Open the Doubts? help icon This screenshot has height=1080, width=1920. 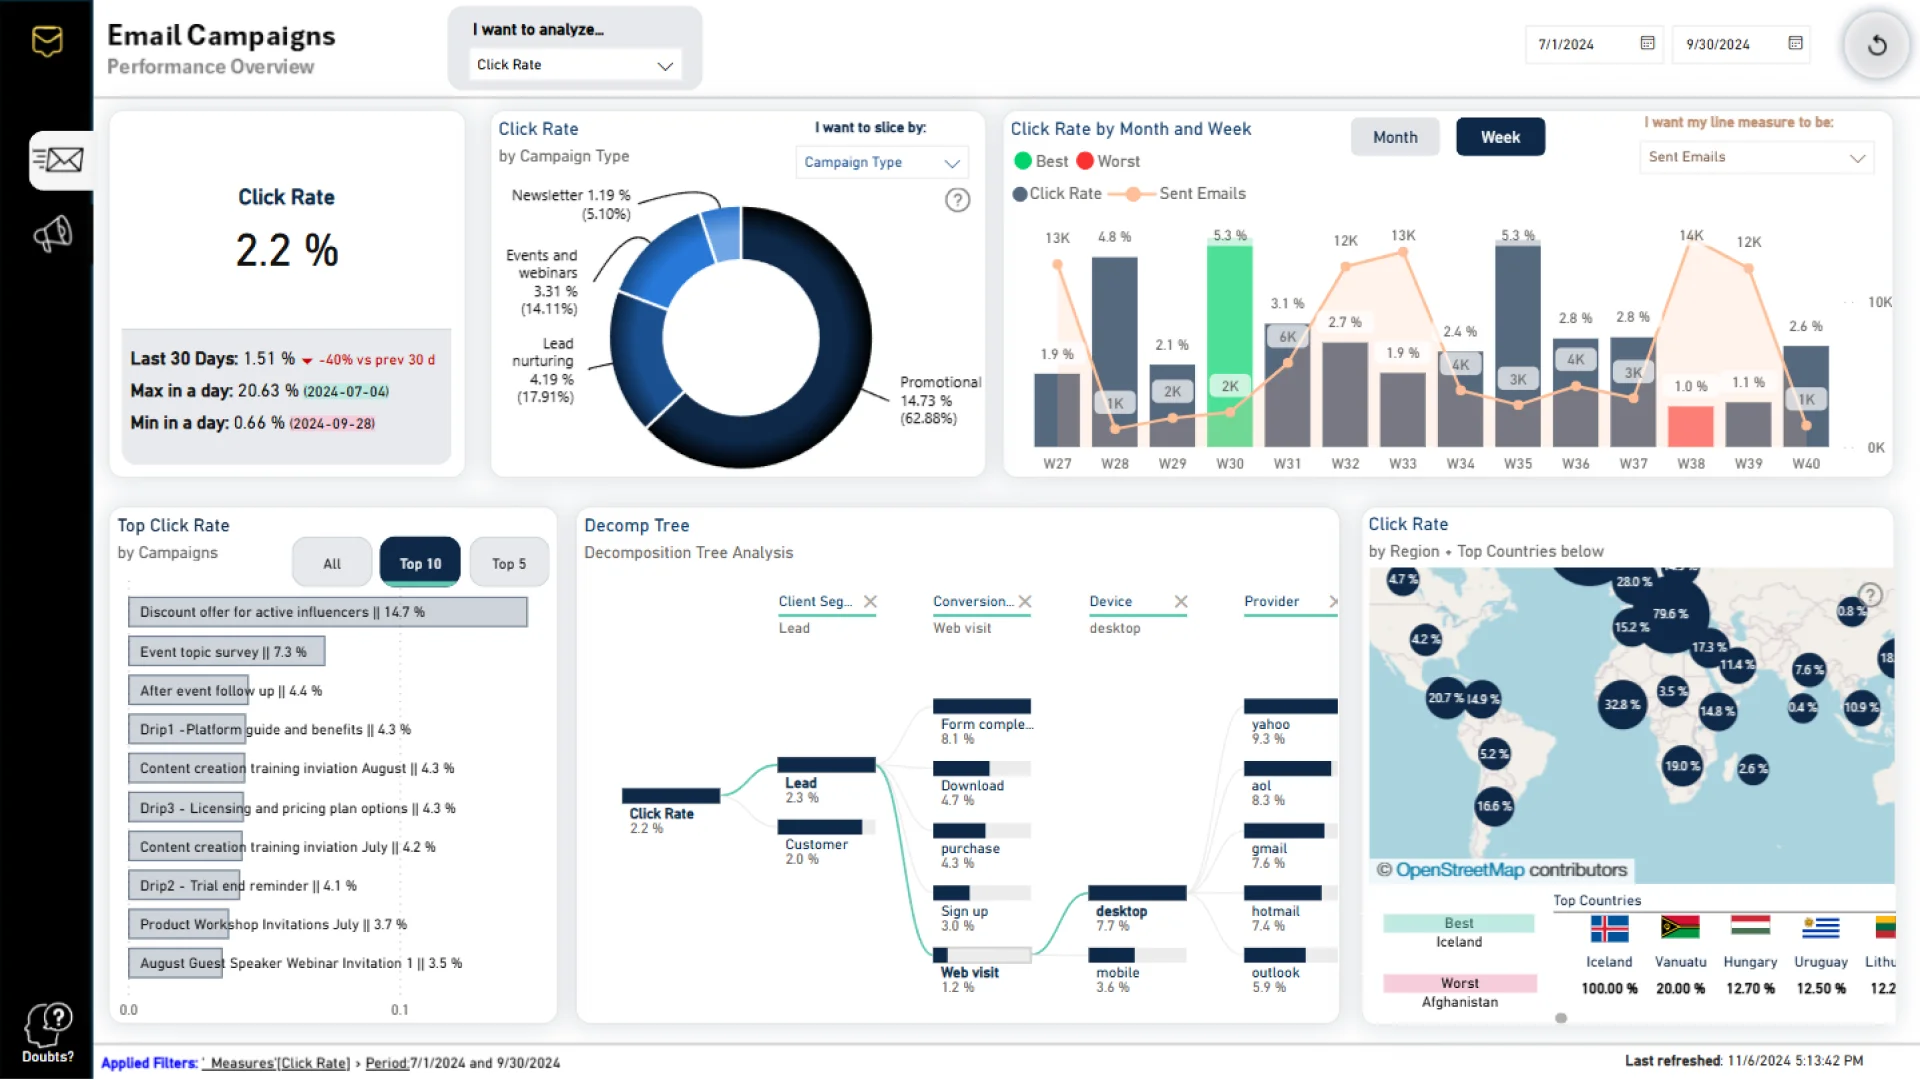pyautogui.click(x=48, y=1033)
